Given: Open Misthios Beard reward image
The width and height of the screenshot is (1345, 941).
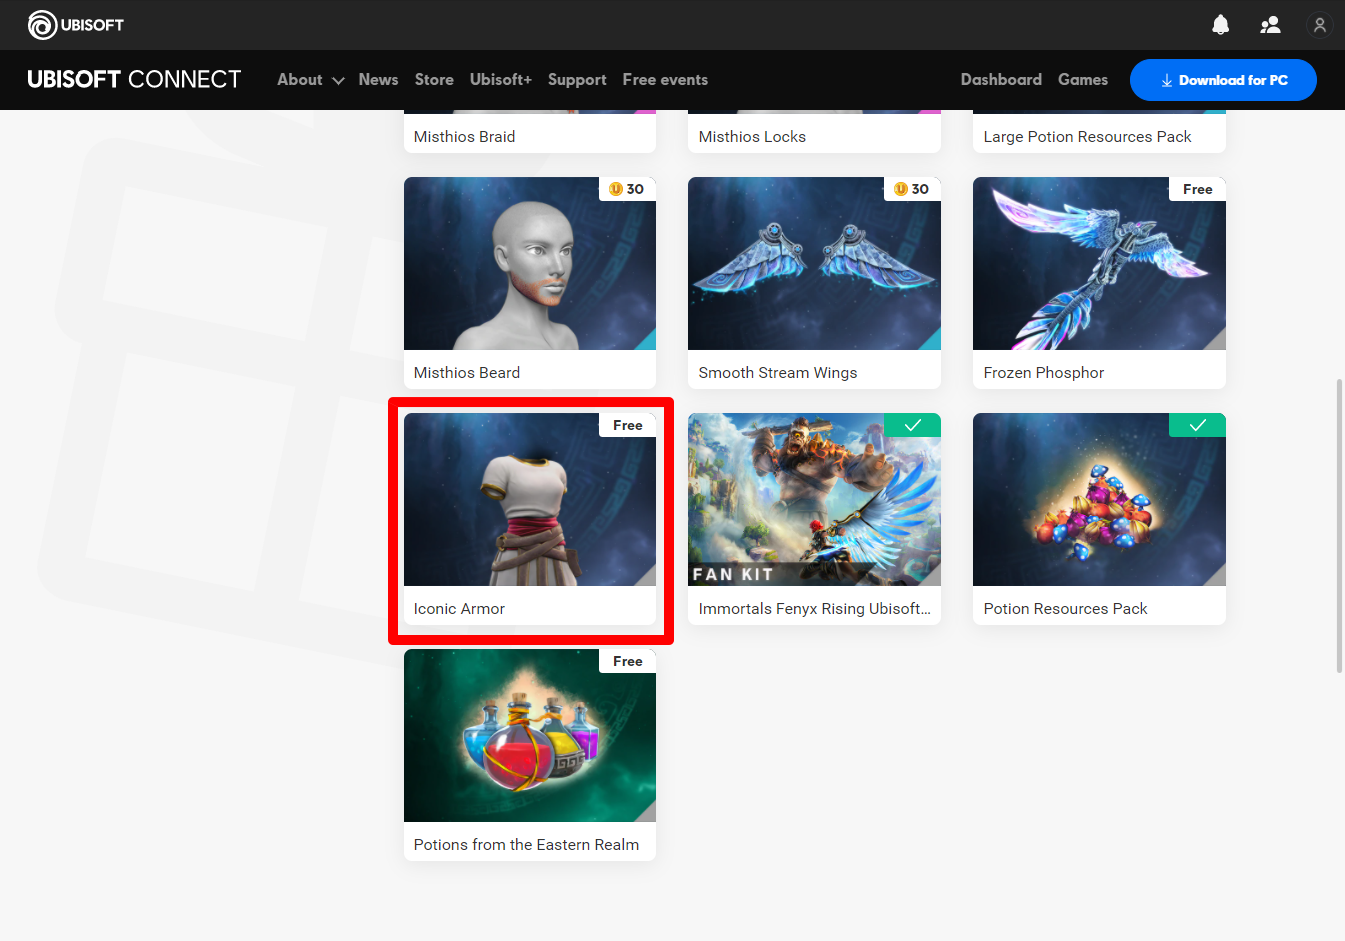Looking at the screenshot, I should tap(530, 264).
